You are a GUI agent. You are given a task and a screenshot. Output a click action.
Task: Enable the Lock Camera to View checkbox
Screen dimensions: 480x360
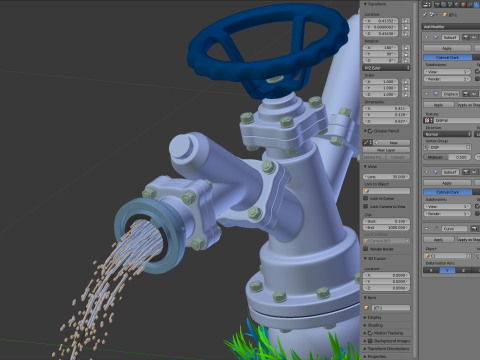[366, 206]
